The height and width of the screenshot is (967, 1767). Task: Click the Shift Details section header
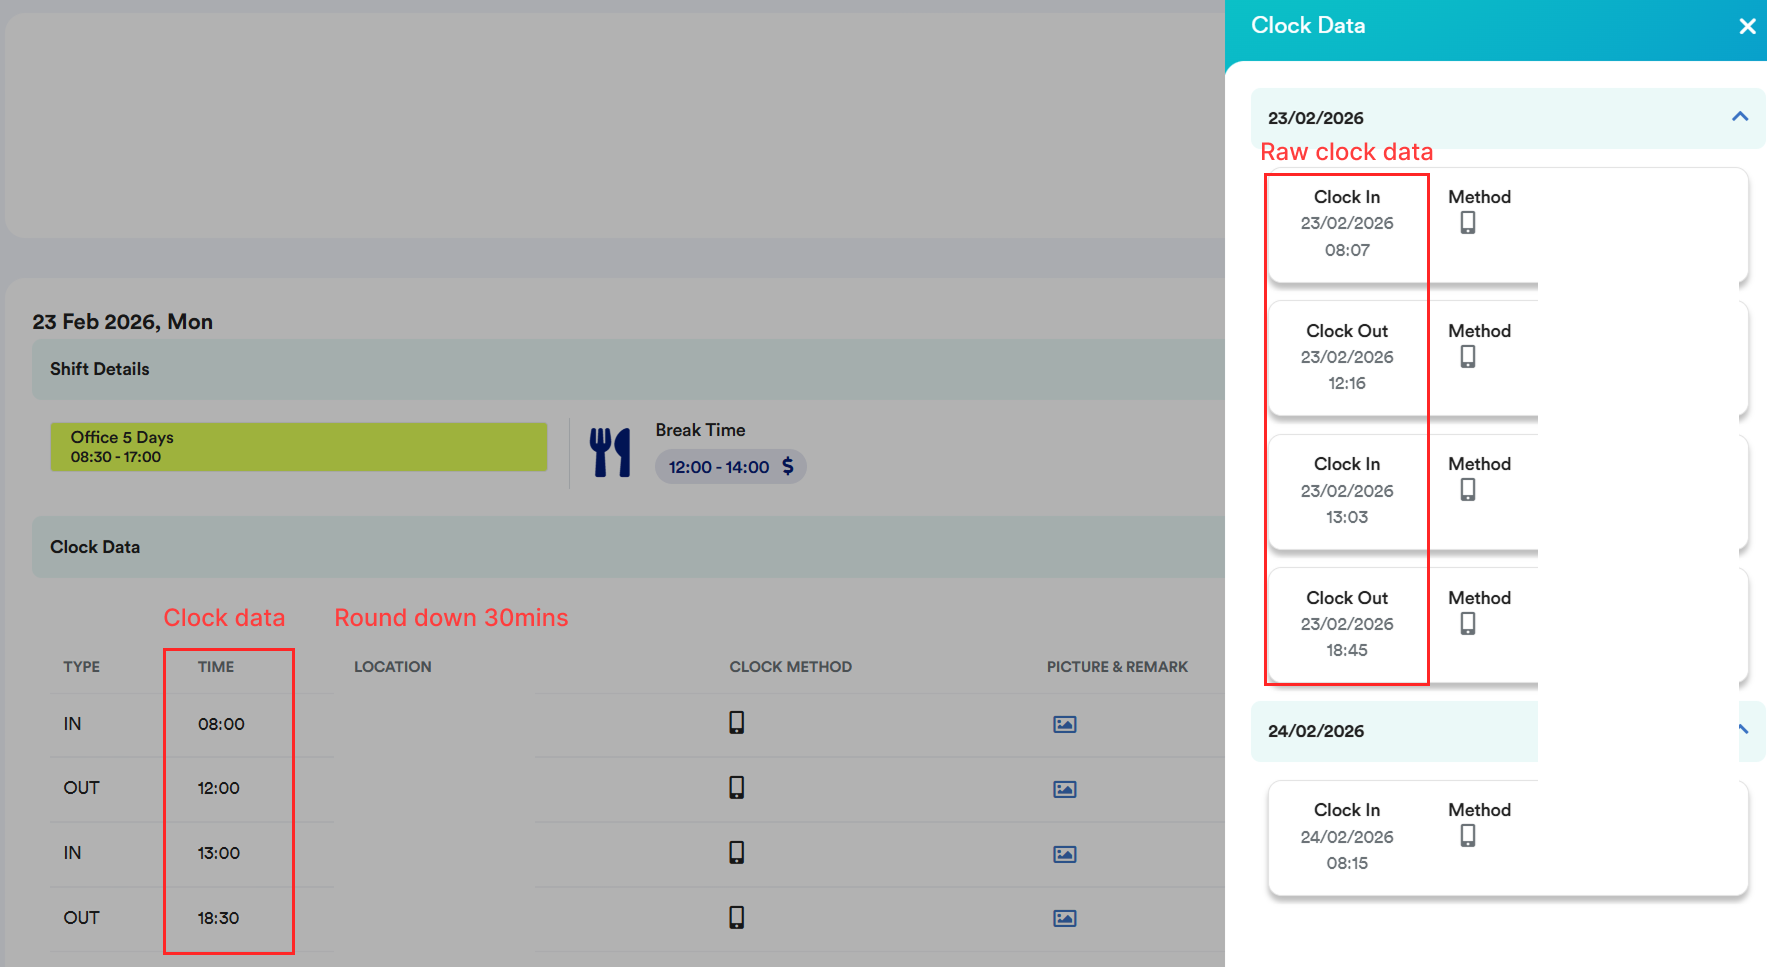coord(628,369)
